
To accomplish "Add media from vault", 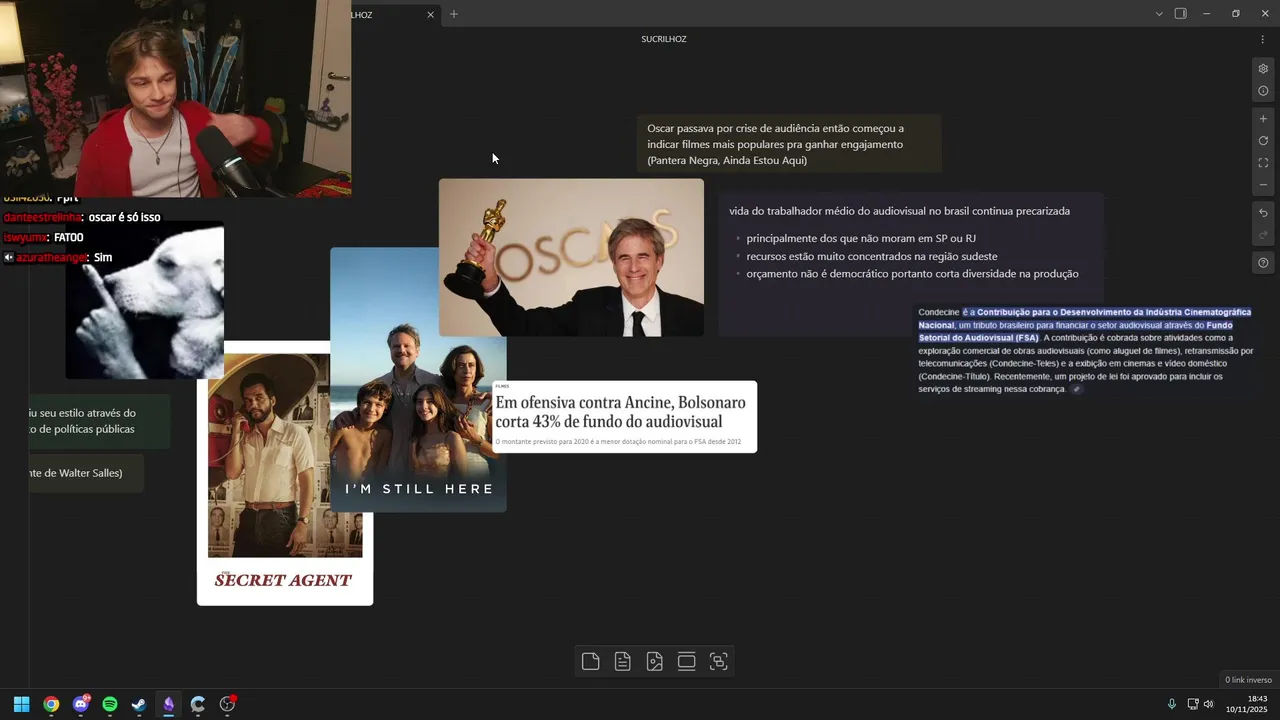I will [x=655, y=661].
